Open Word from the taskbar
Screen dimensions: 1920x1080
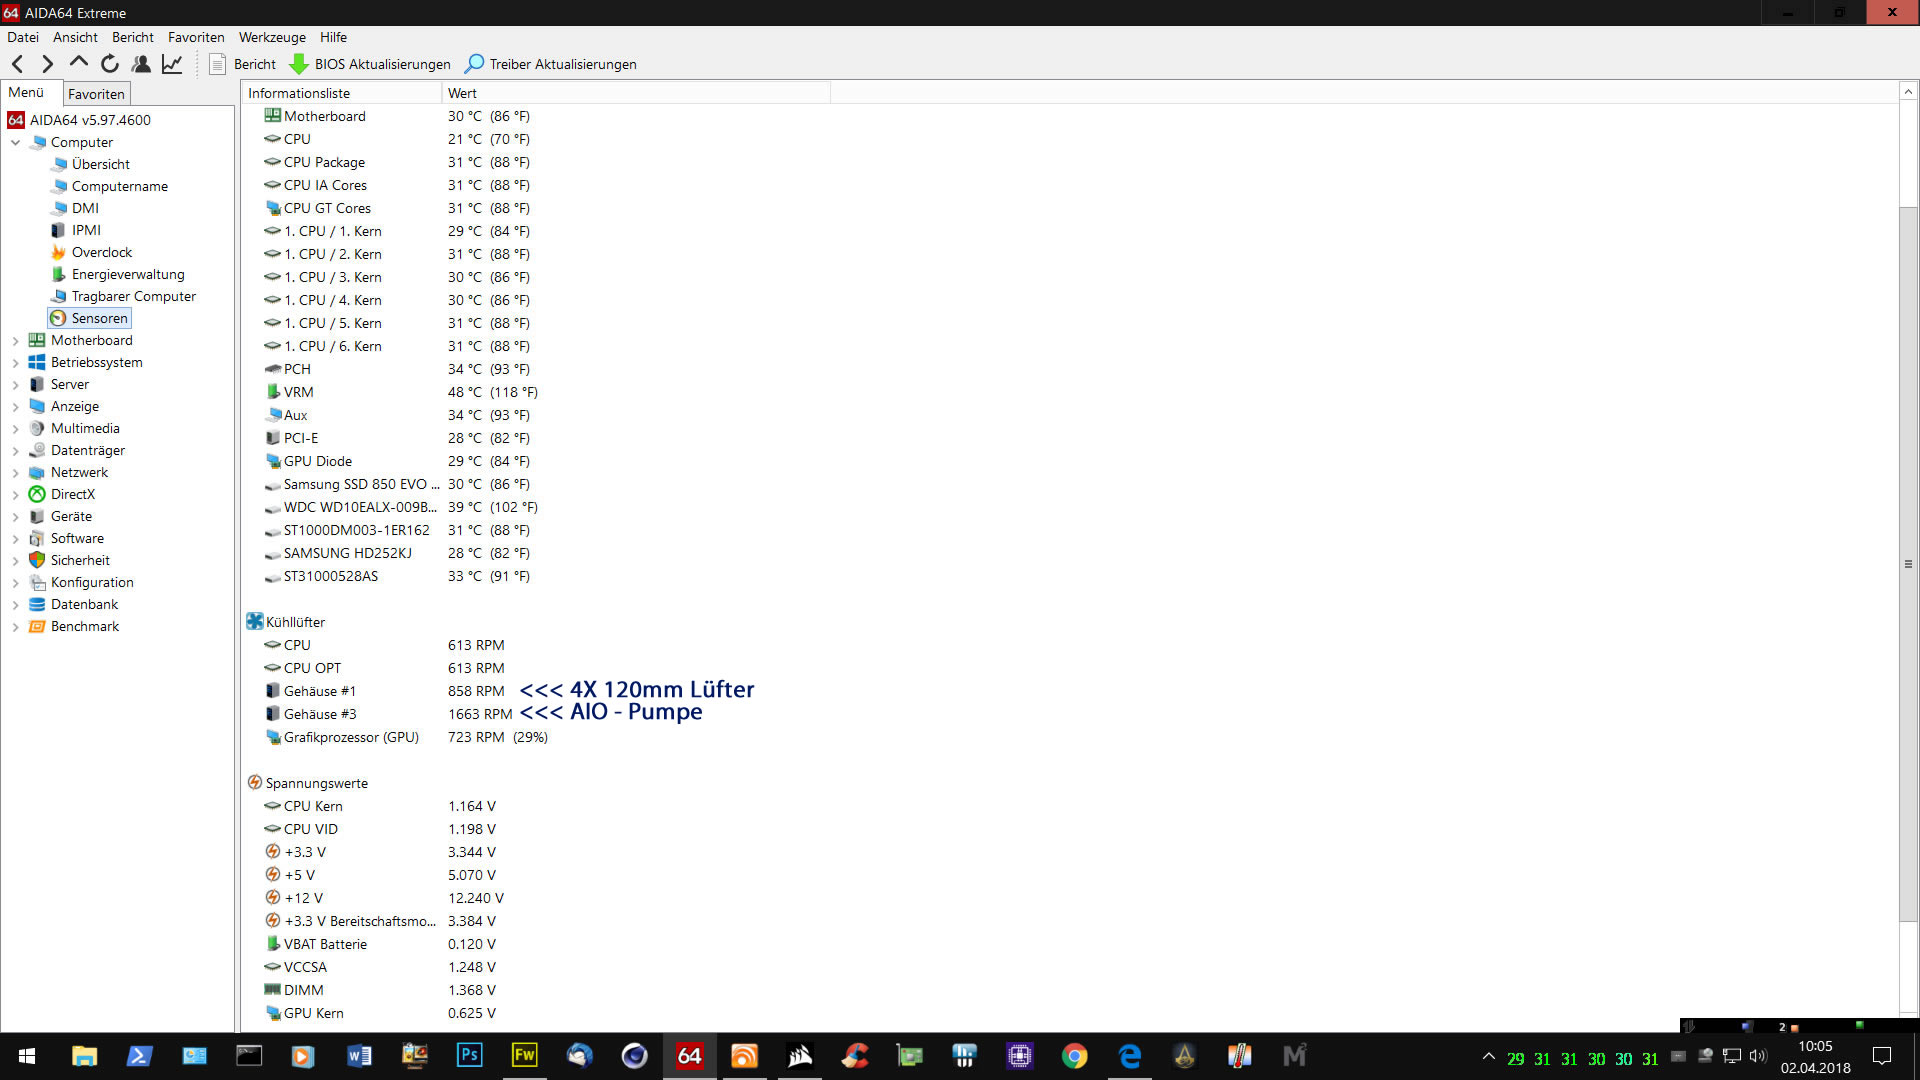pos(359,1056)
